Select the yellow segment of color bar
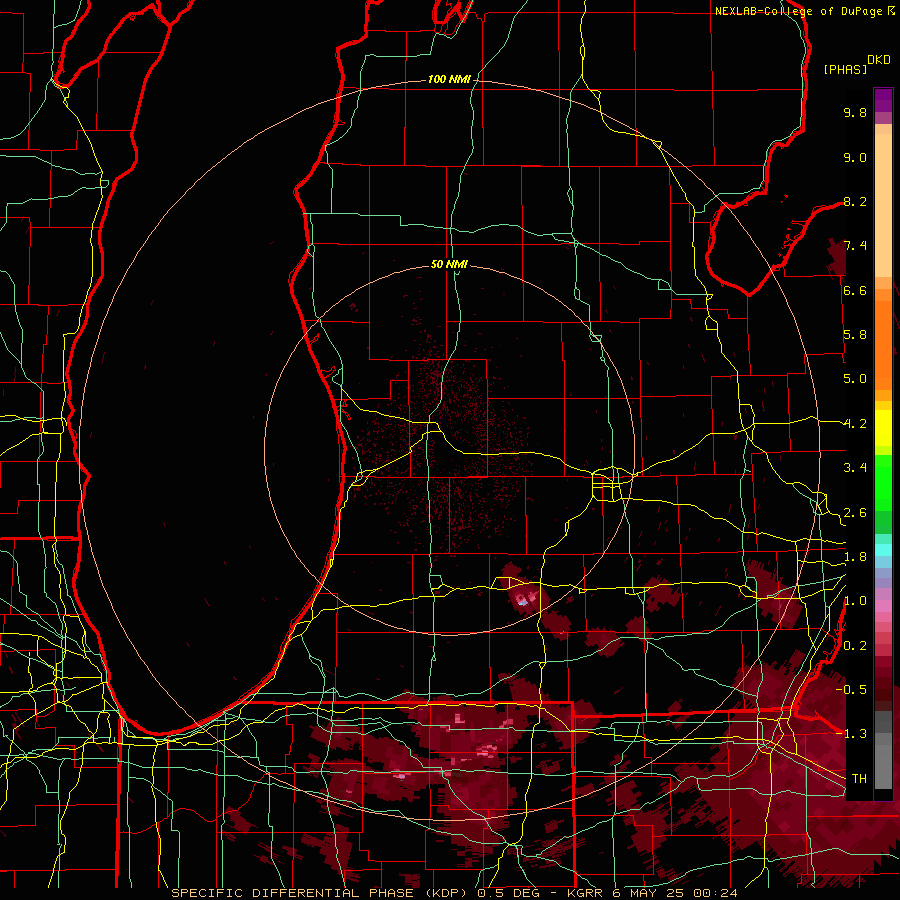 pyautogui.click(x=883, y=428)
